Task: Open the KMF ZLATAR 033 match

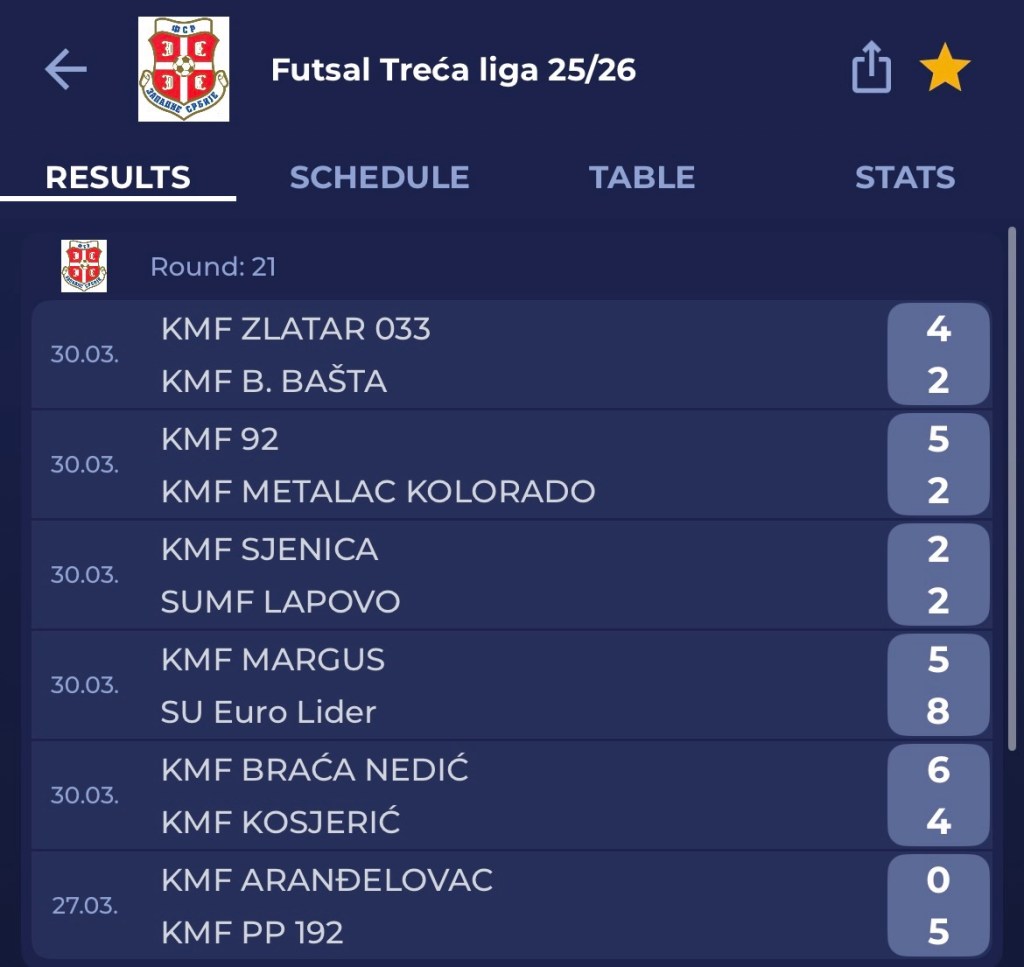Action: point(296,329)
